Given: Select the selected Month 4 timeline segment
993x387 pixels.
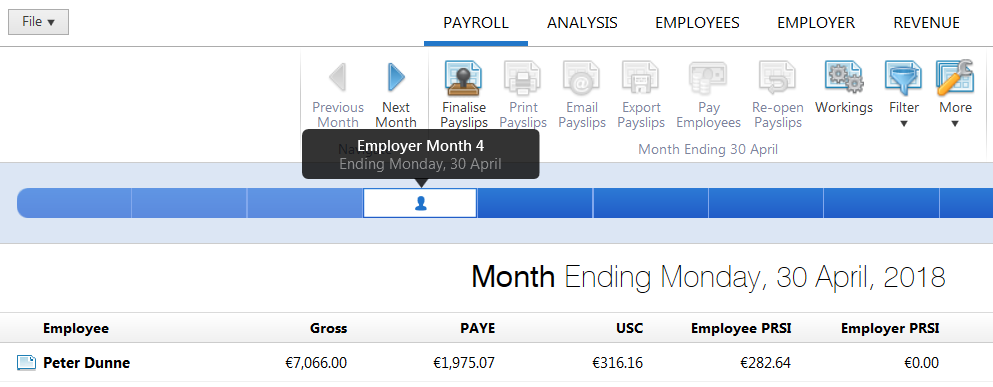Looking at the screenshot, I should [x=420, y=203].
